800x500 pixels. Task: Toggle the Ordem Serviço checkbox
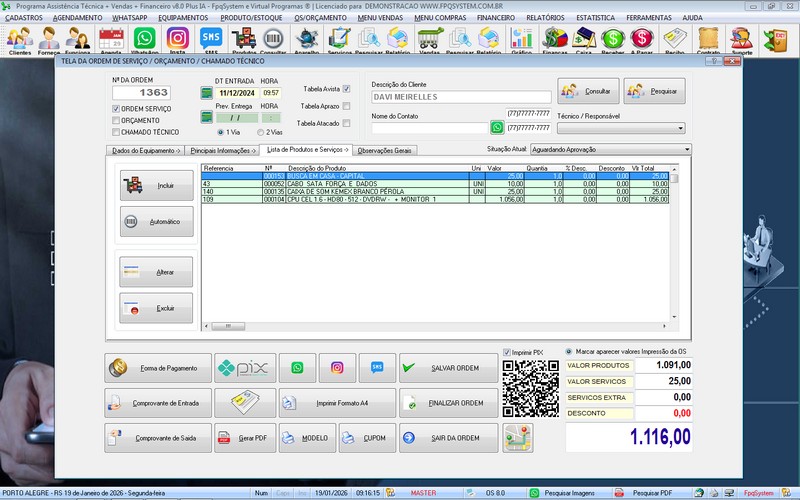click(116, 109)
